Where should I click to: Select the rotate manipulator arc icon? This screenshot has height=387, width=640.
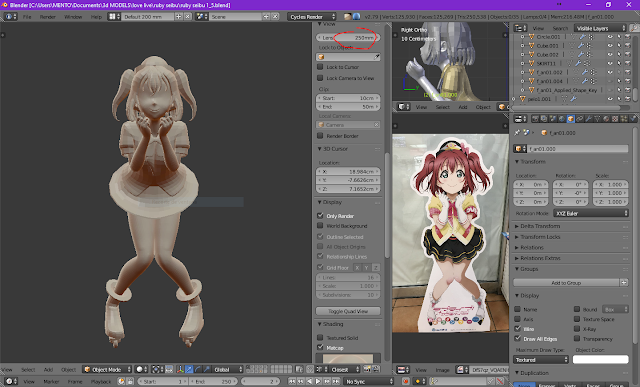tap(198, 369)
